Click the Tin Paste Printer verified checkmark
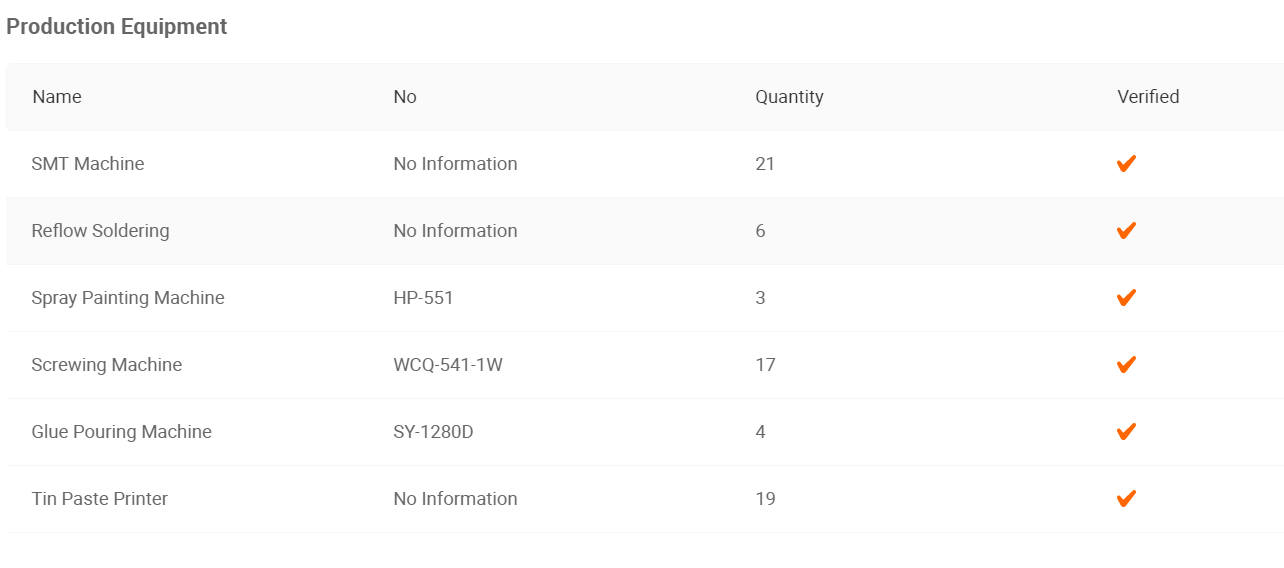The height and width of the screenshot is (568, 1284). pyautogui.click(x=1126, y=499)
